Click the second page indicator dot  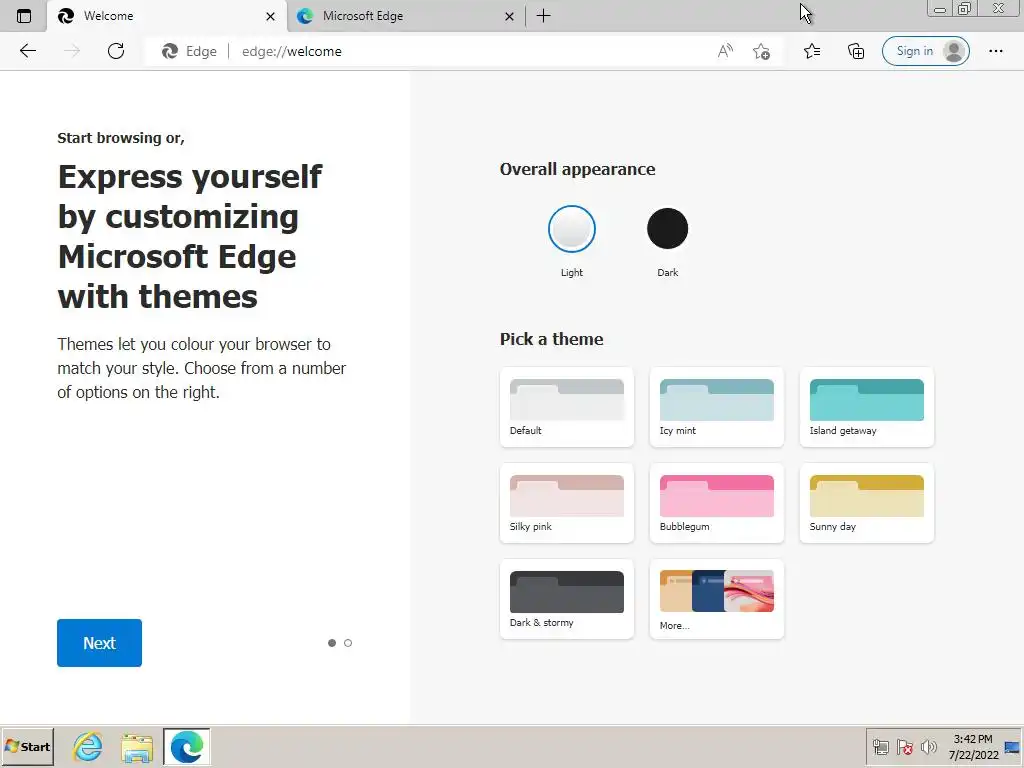click(x=348, y=643)
